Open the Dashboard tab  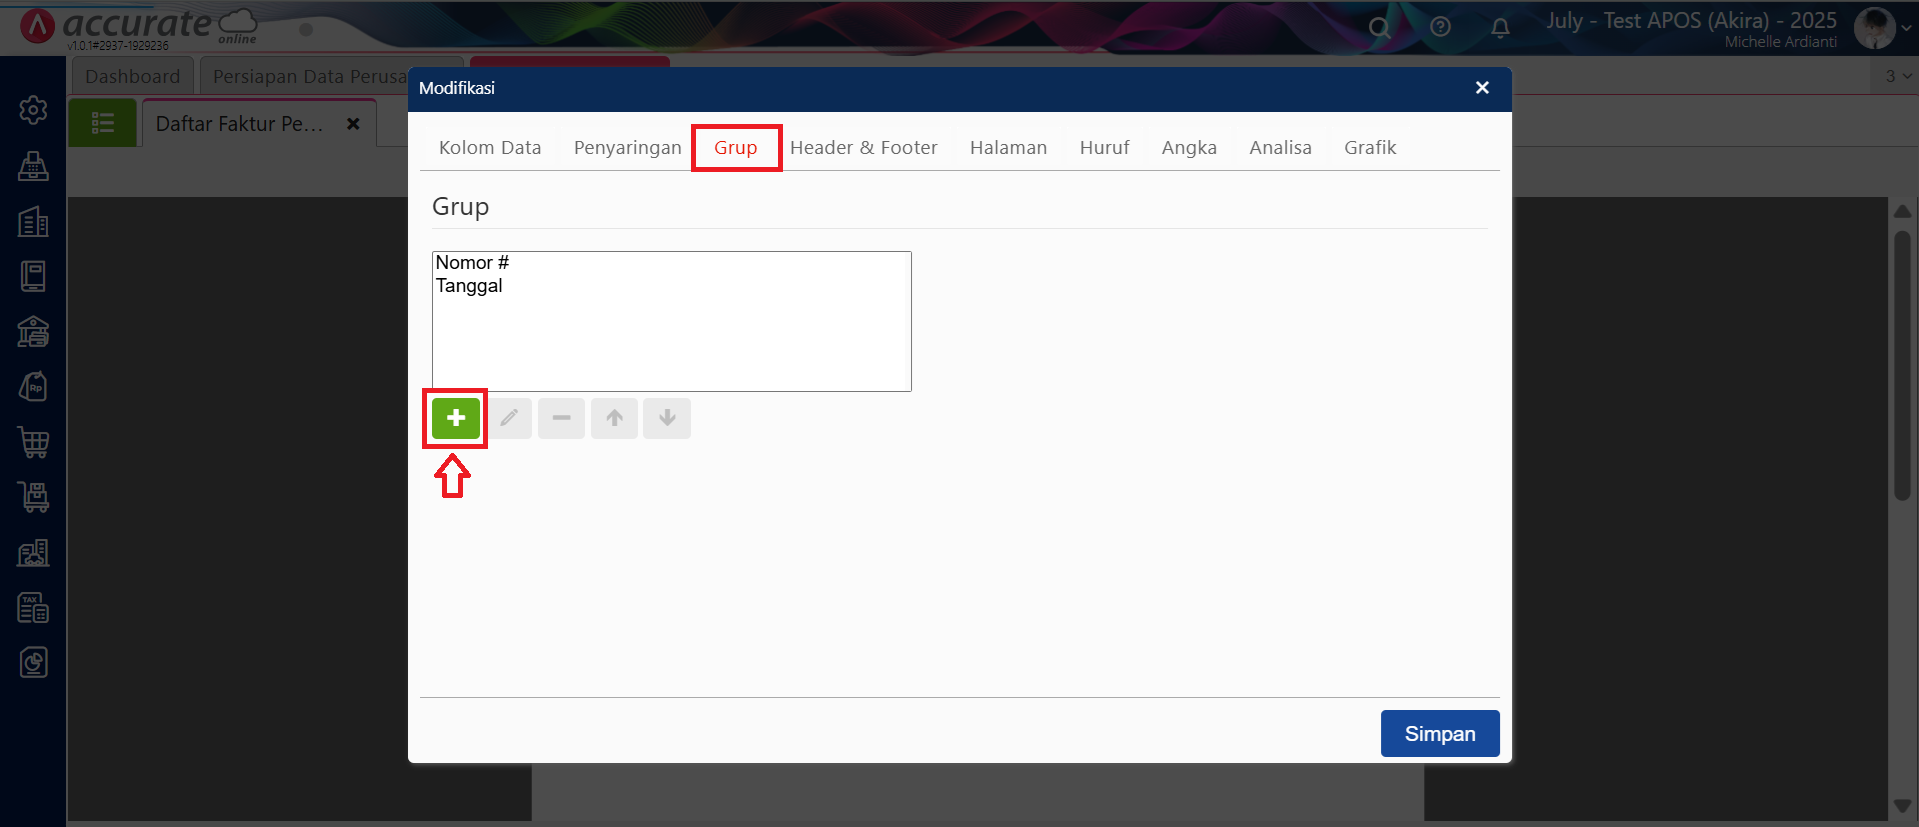[x=132, y=77]
